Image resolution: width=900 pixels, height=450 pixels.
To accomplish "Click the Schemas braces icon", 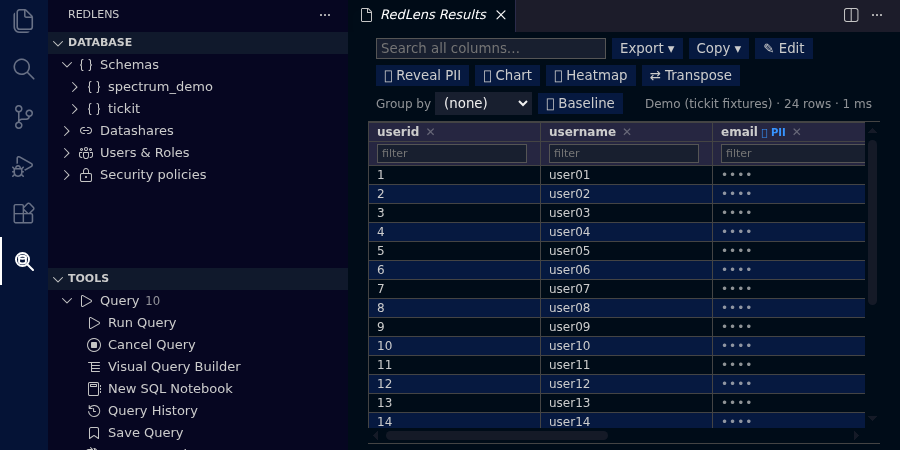I will [x=86, y=65].
